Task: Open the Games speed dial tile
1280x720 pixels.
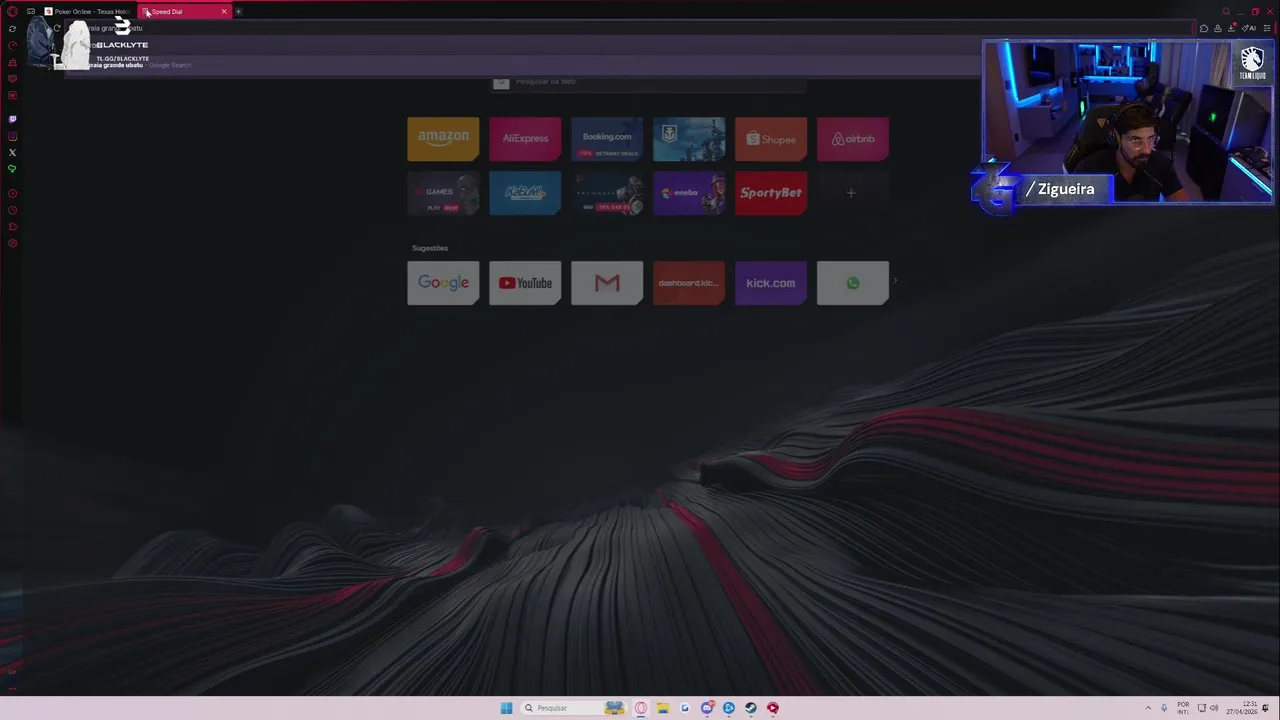Action: [x=443, y=193]
